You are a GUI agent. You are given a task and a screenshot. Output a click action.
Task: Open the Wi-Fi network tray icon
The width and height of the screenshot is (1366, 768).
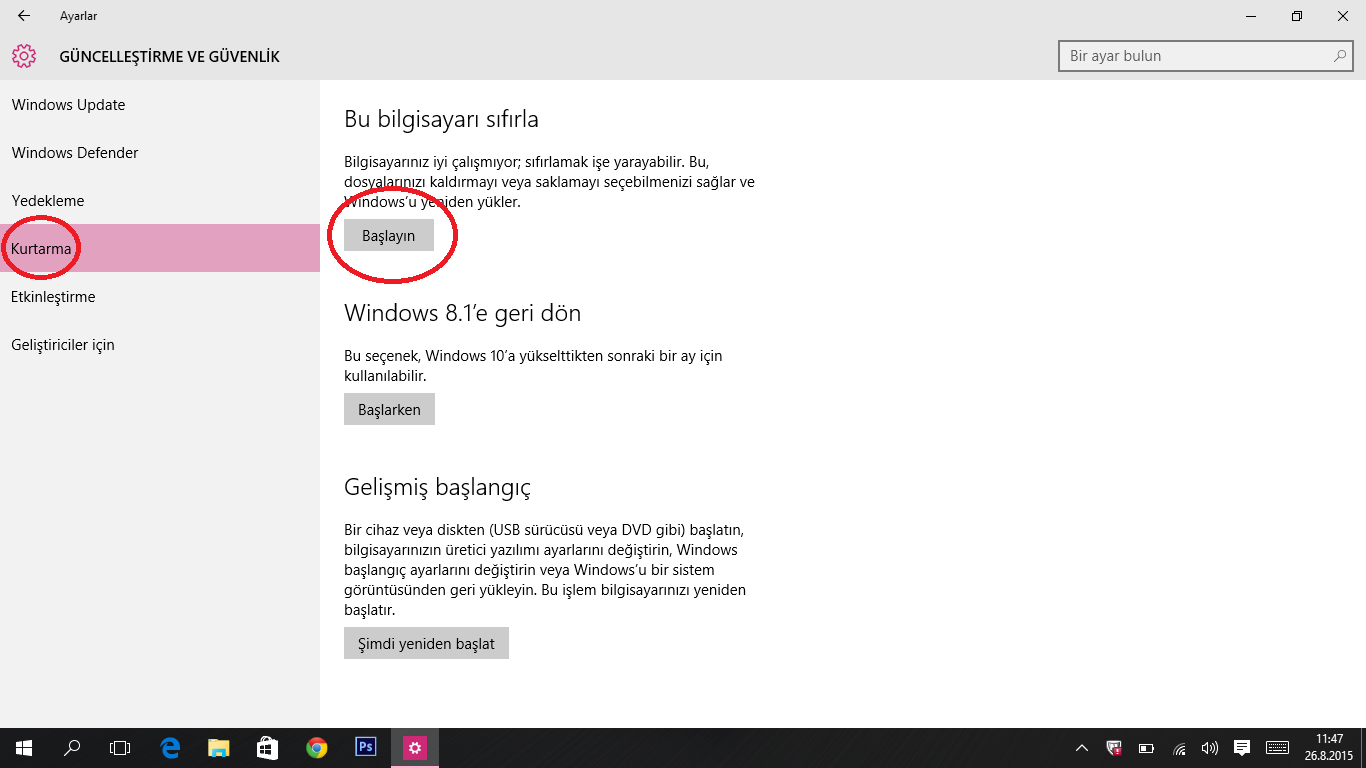click(x=1179, y=748)
